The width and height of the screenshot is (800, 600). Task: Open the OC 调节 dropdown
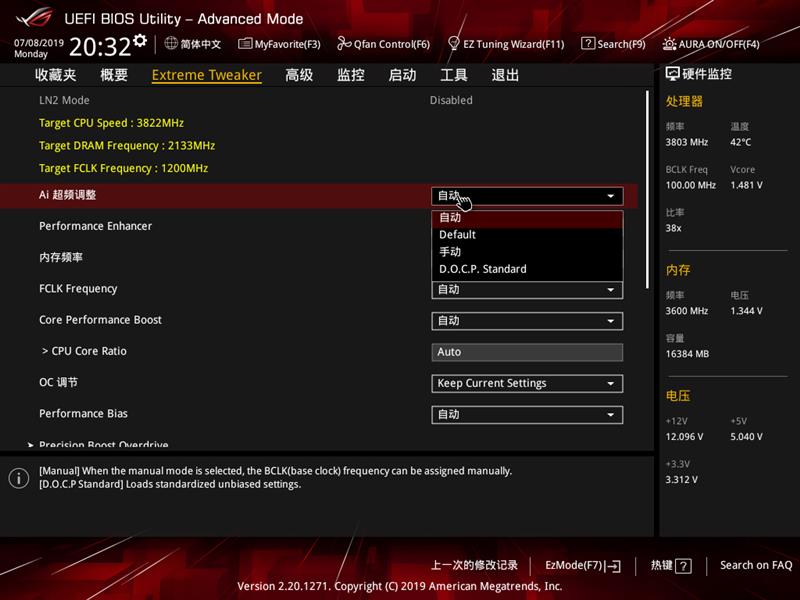click(527, 383)
